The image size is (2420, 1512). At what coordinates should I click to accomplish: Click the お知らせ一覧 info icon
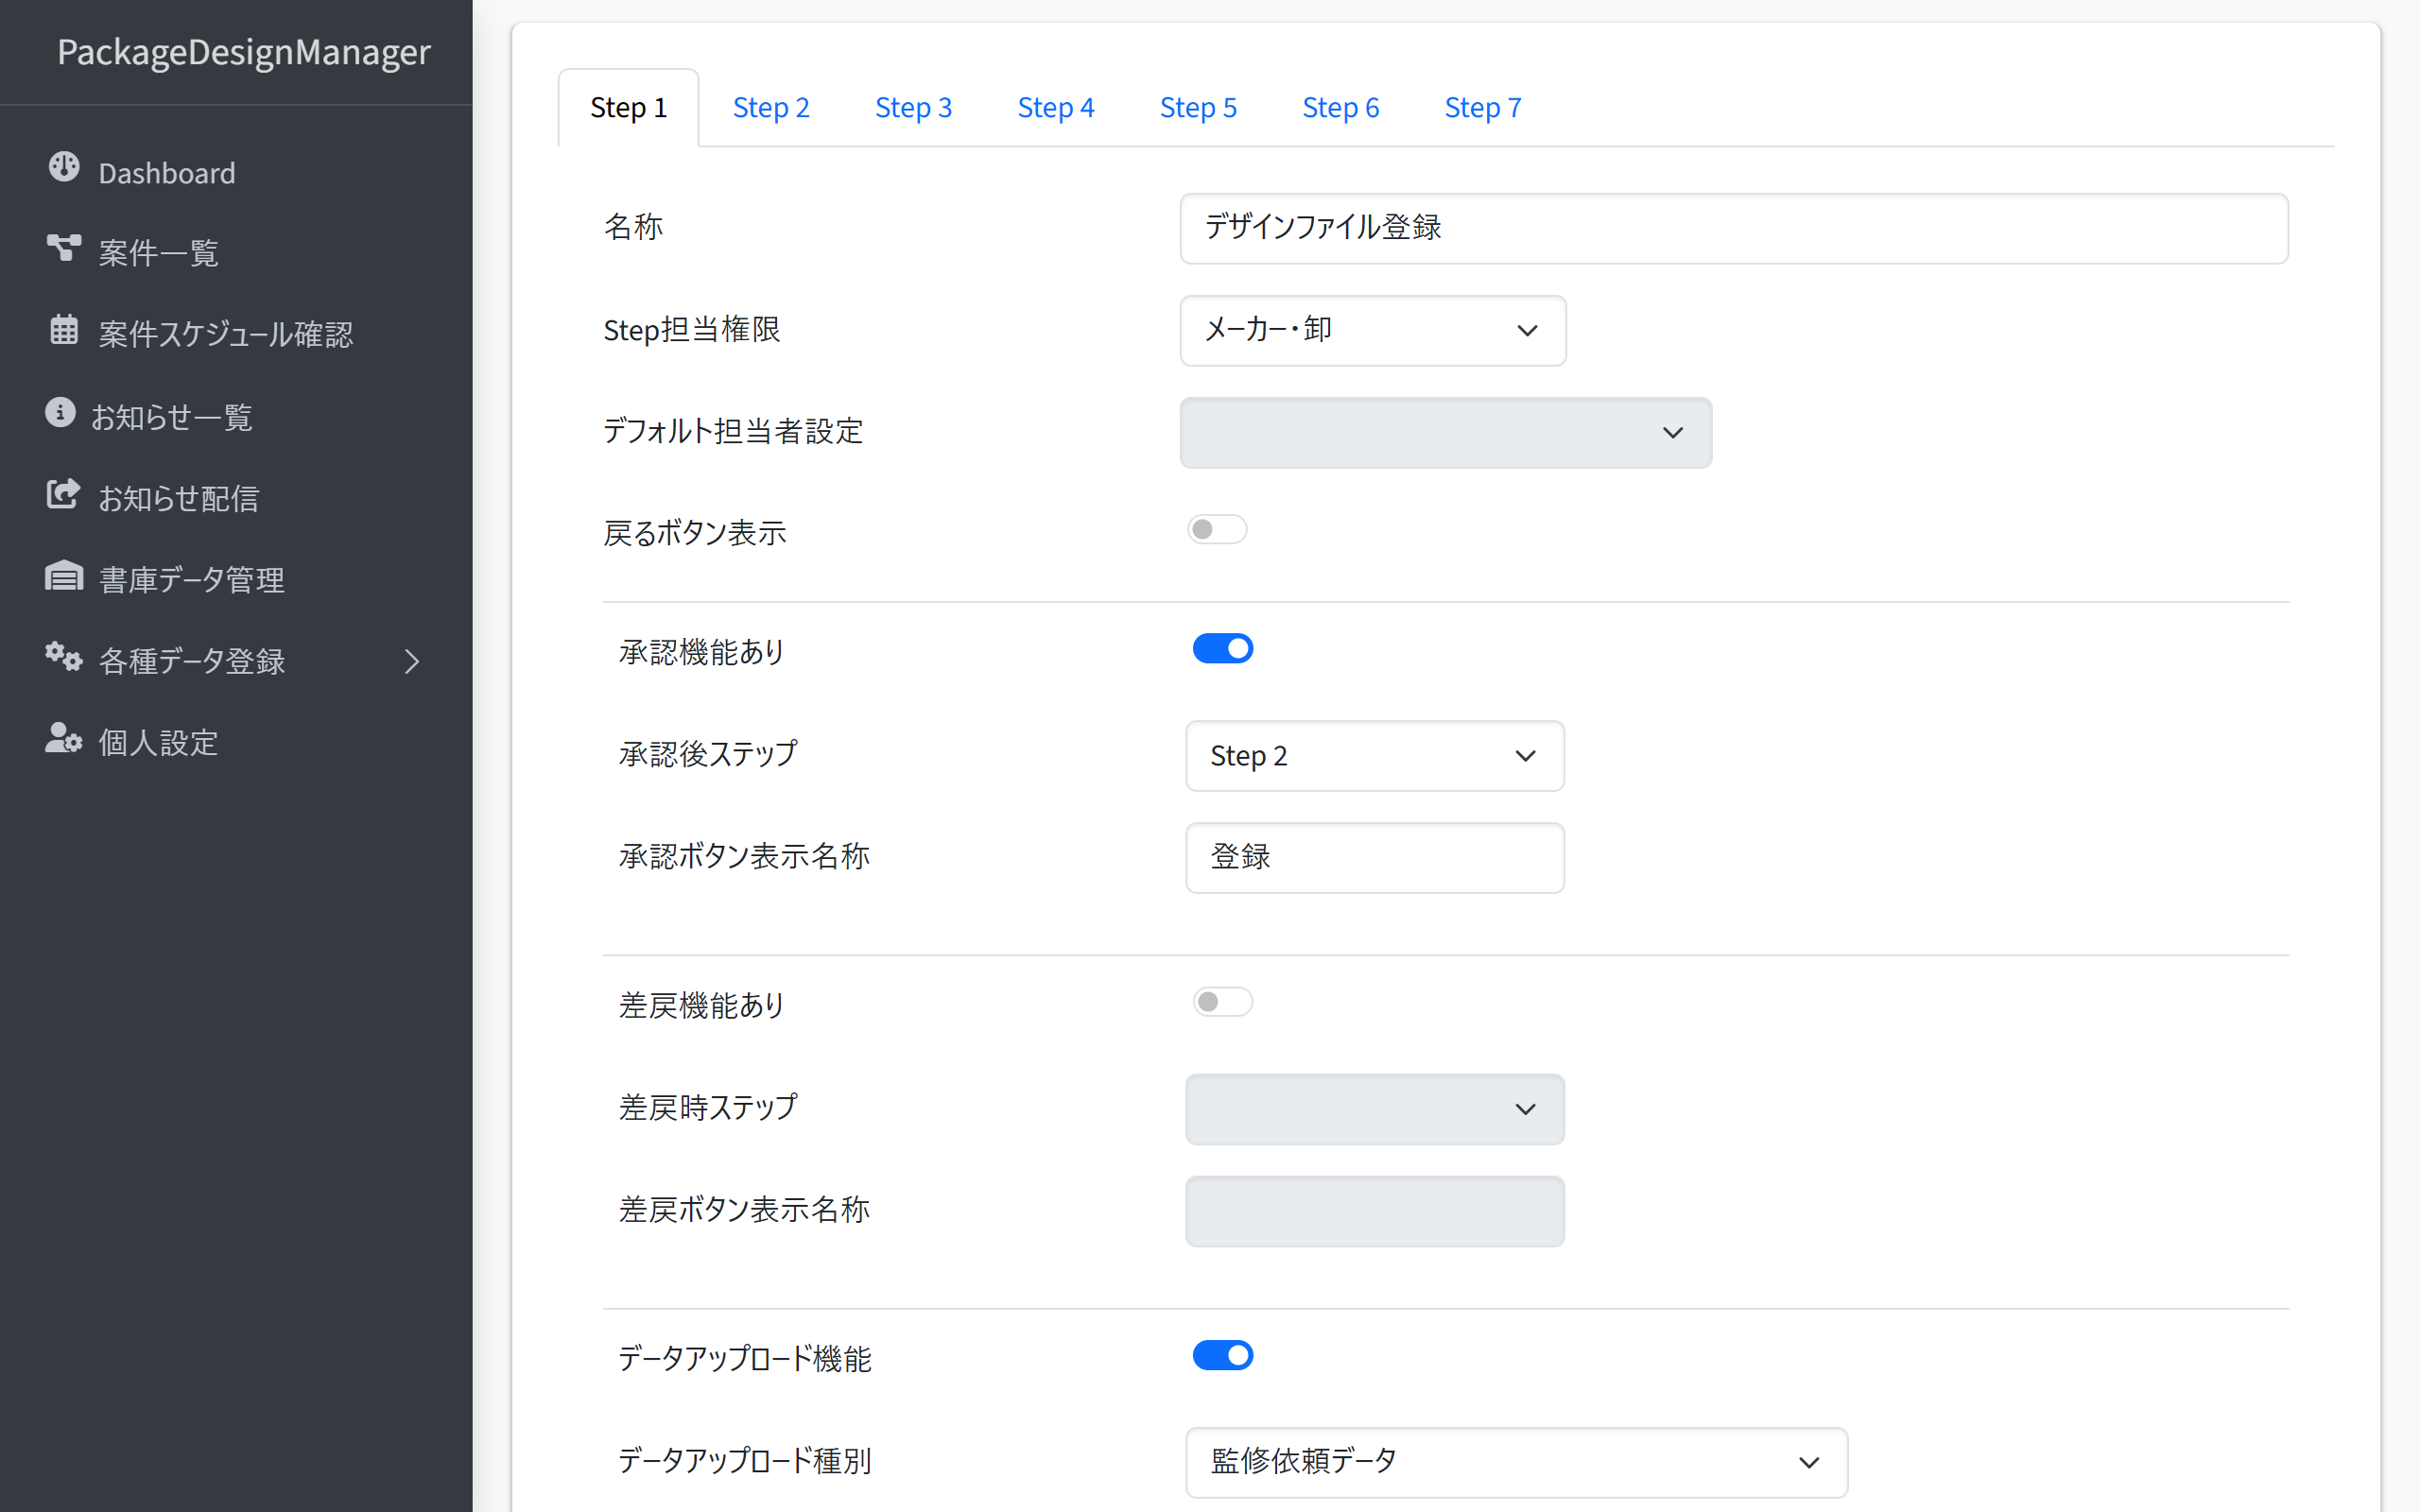(60, 412)
